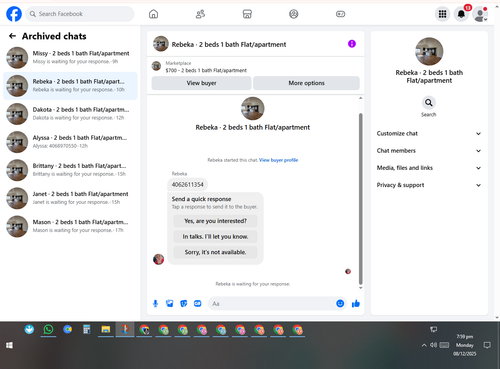The height and width of the screenshot is (369, 500).
Task: Open the Marketplace icon in top bar
Action: [x=247, y=14]
